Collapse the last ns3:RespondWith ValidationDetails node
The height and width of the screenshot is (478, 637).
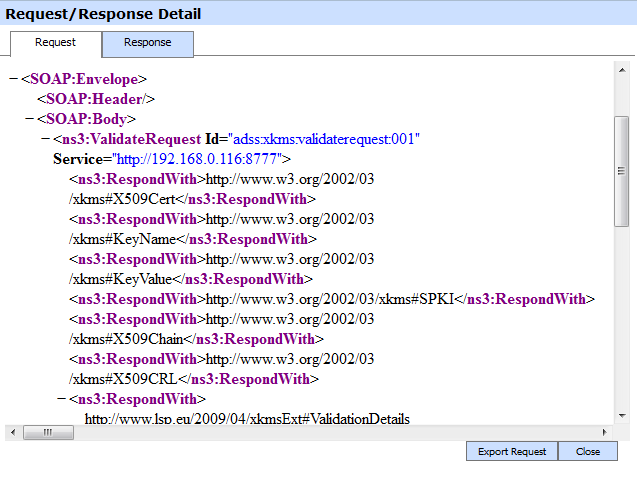click(x=60, y=399)
